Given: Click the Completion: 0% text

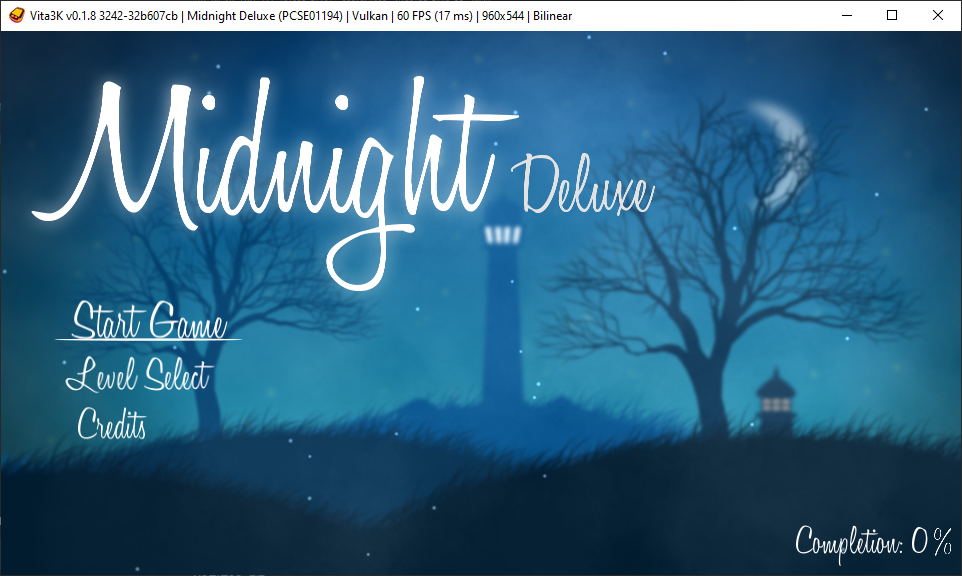Looking at the screenshot, I should (873, 543).
